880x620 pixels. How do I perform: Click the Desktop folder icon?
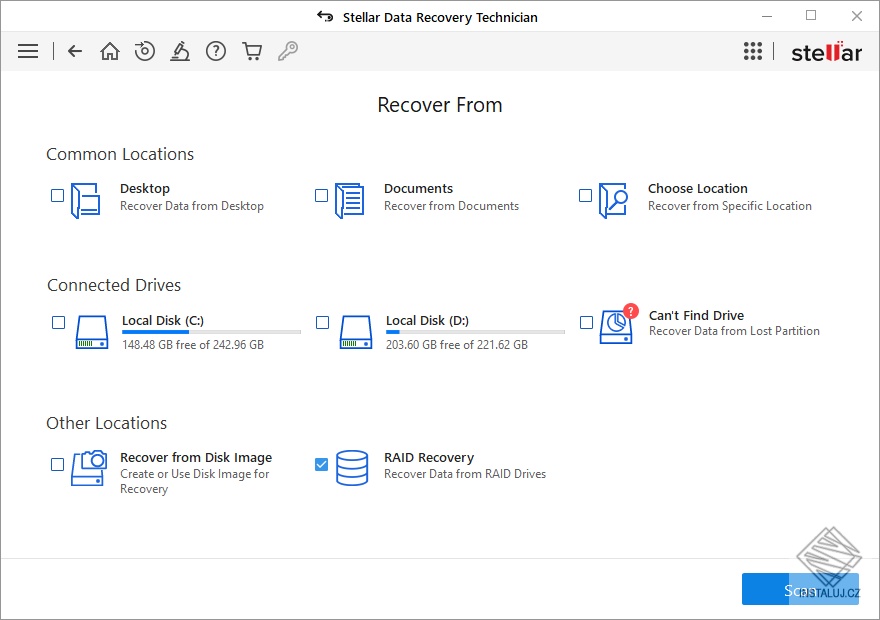click(x=86, y=200)
